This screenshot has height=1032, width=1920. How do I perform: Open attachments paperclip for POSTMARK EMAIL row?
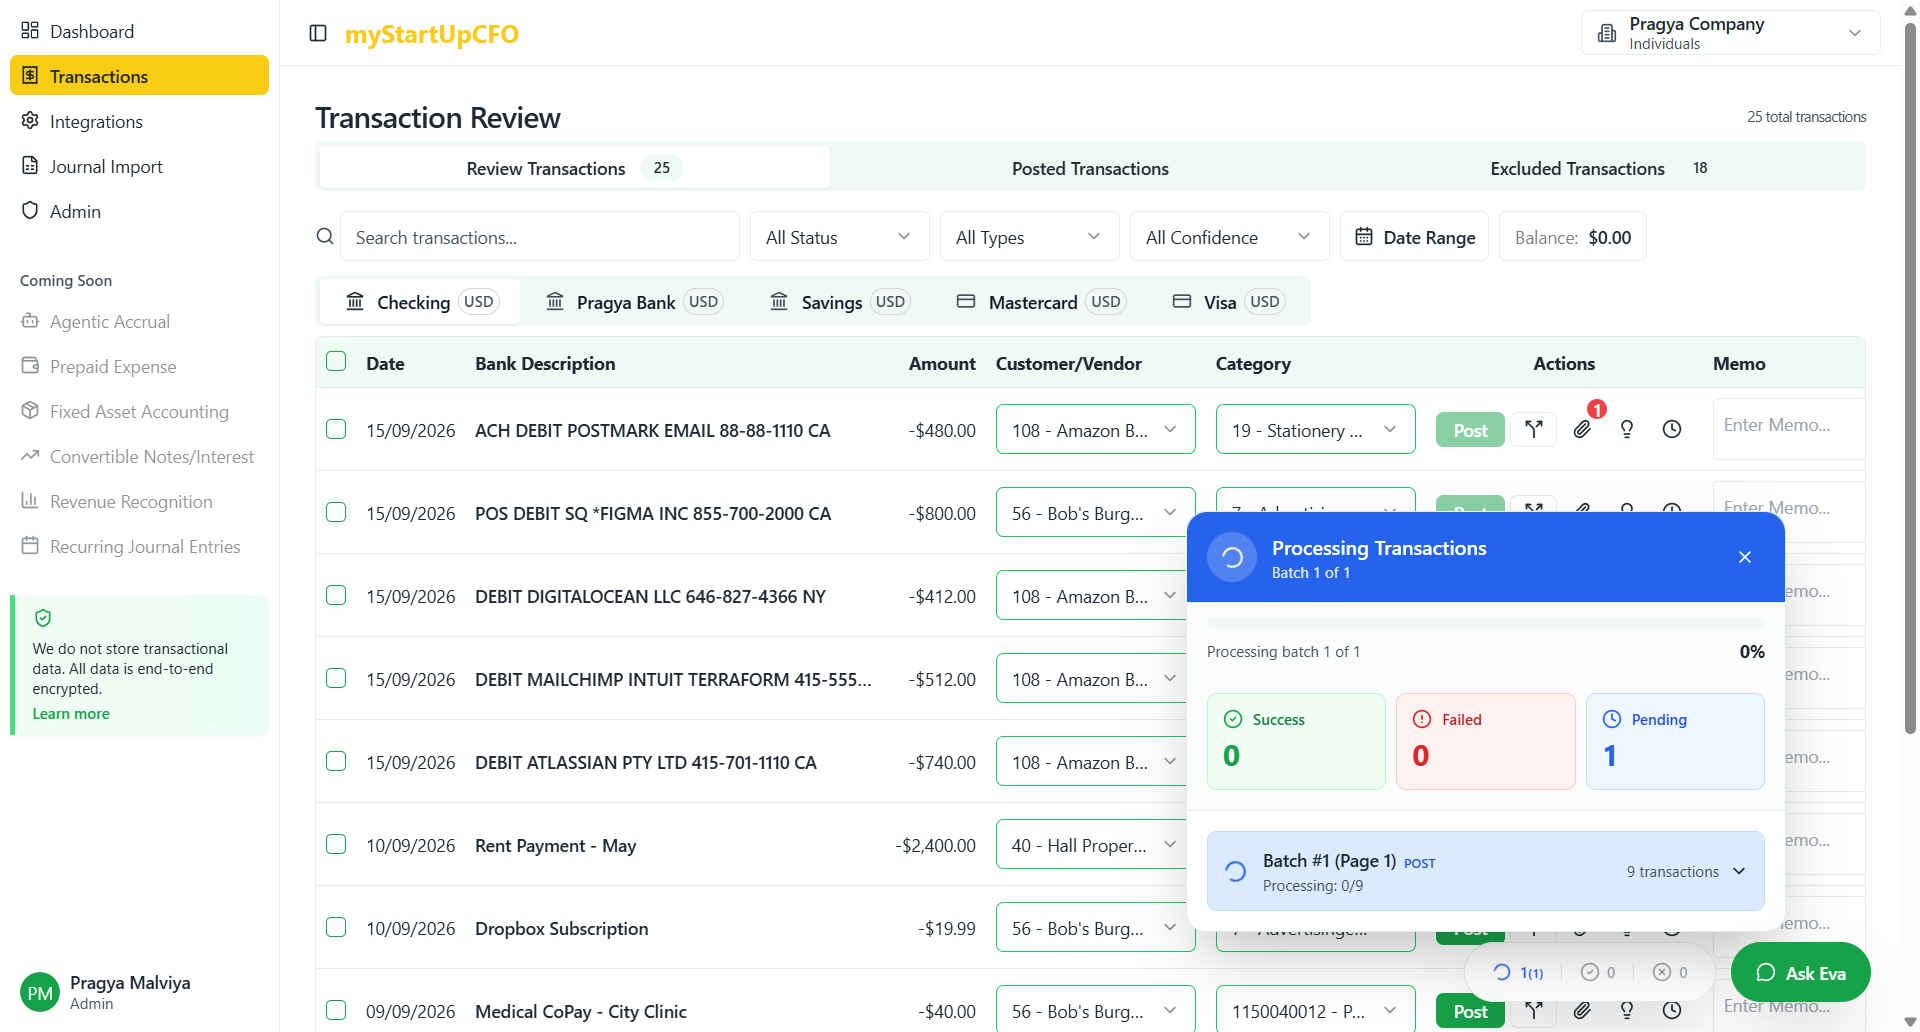1582,430
